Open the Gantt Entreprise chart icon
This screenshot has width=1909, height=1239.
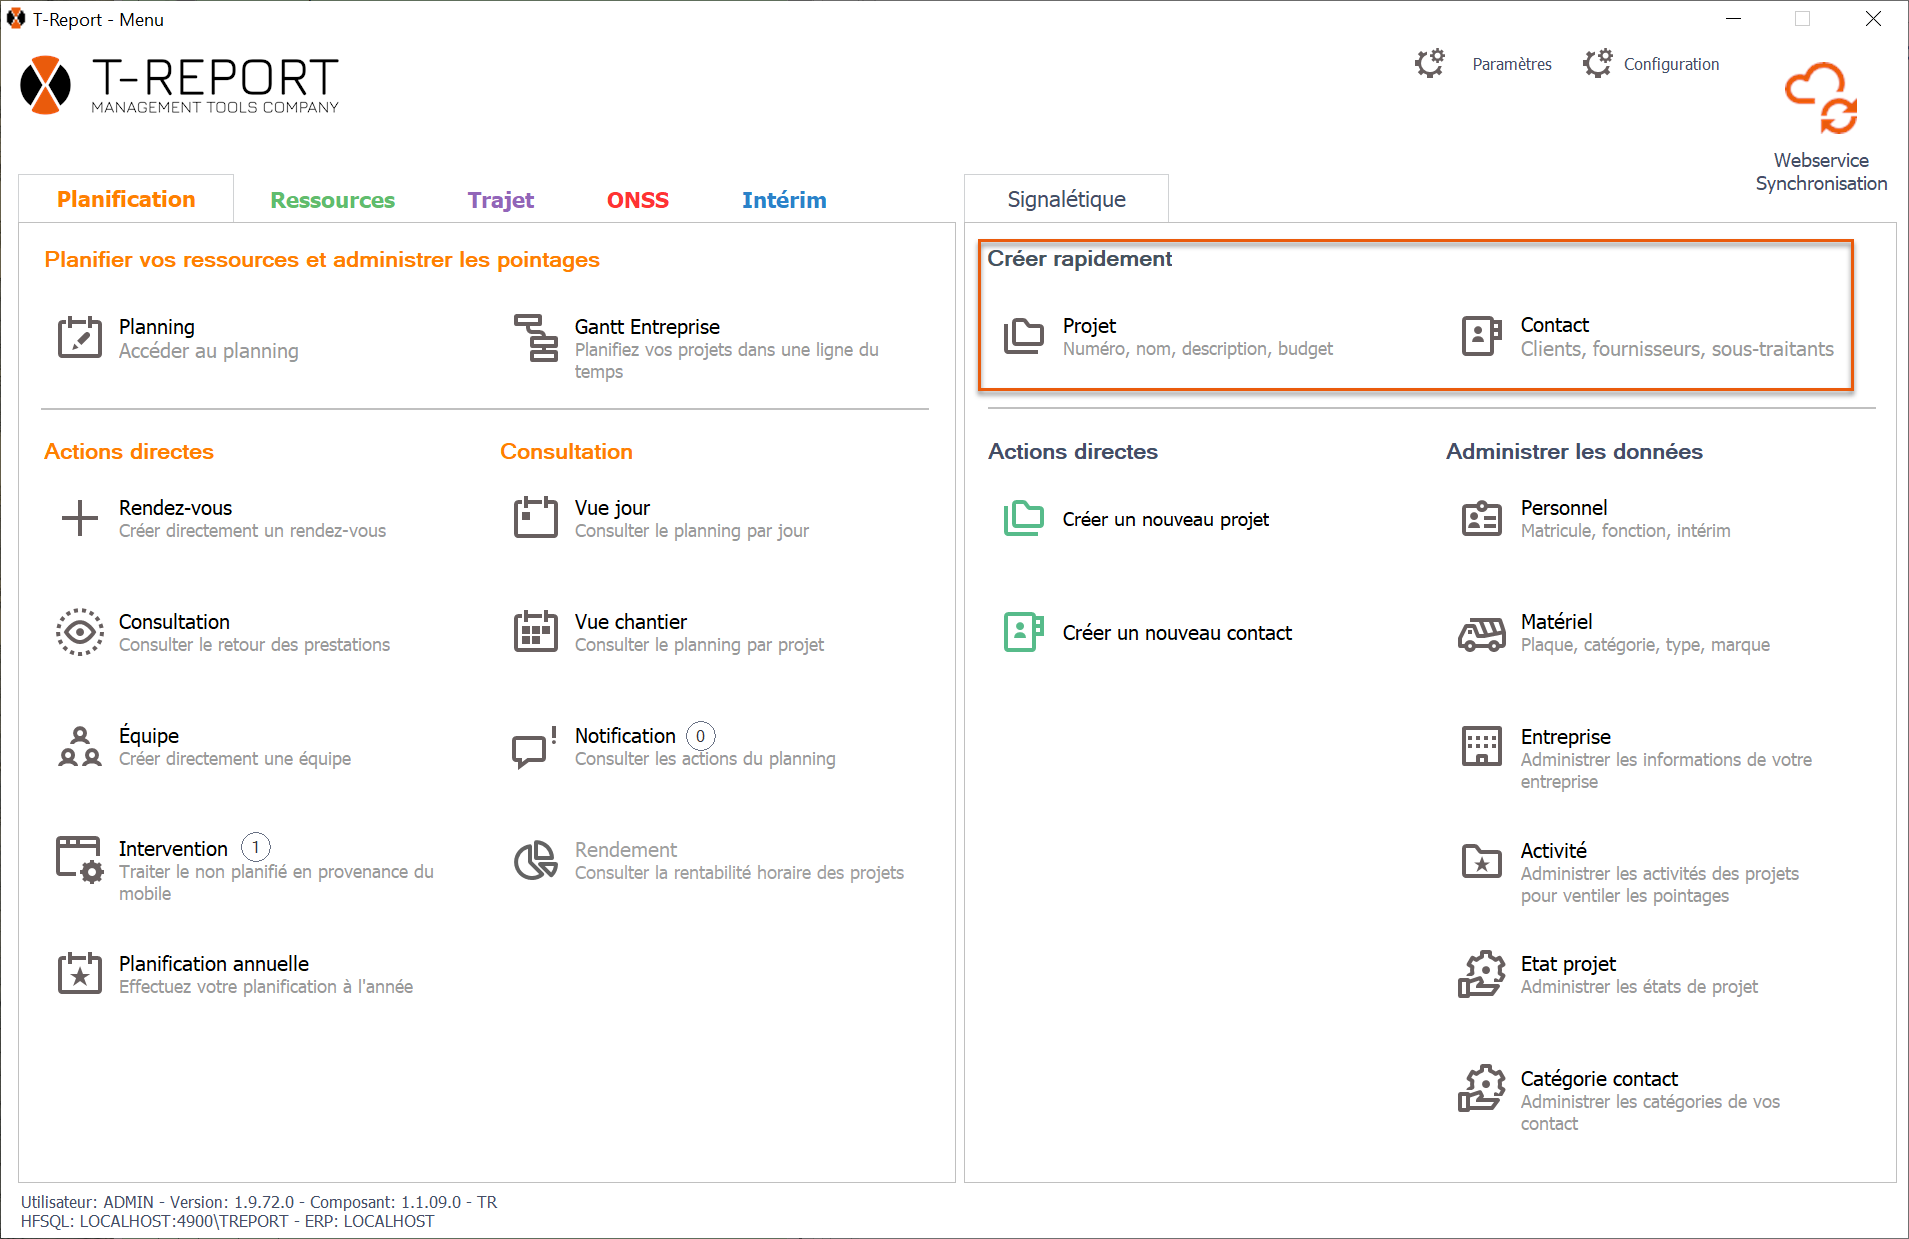point(536,337)
